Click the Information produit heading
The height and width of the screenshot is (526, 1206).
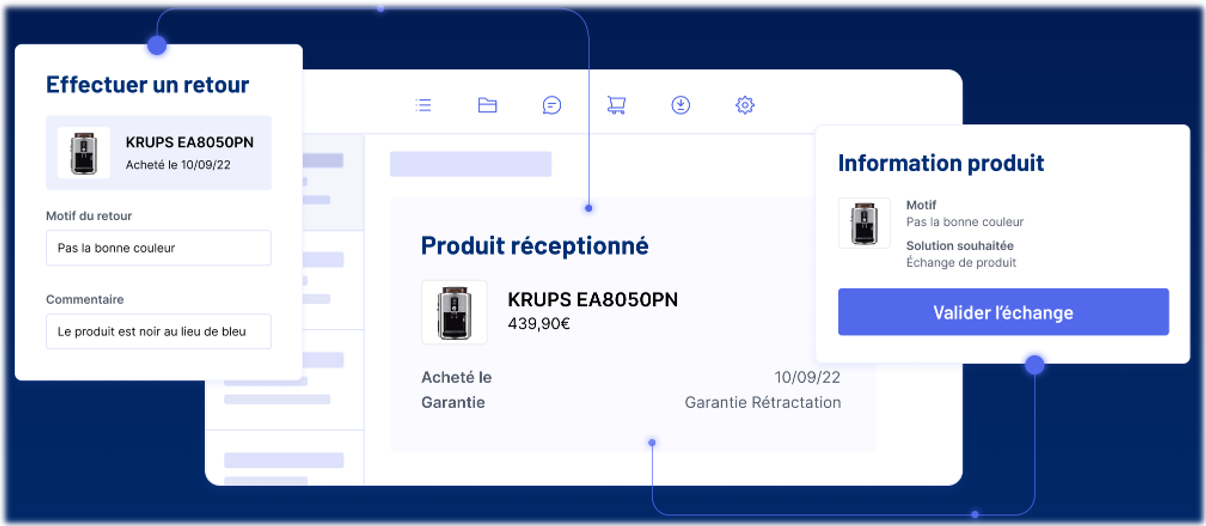[941, 163]
